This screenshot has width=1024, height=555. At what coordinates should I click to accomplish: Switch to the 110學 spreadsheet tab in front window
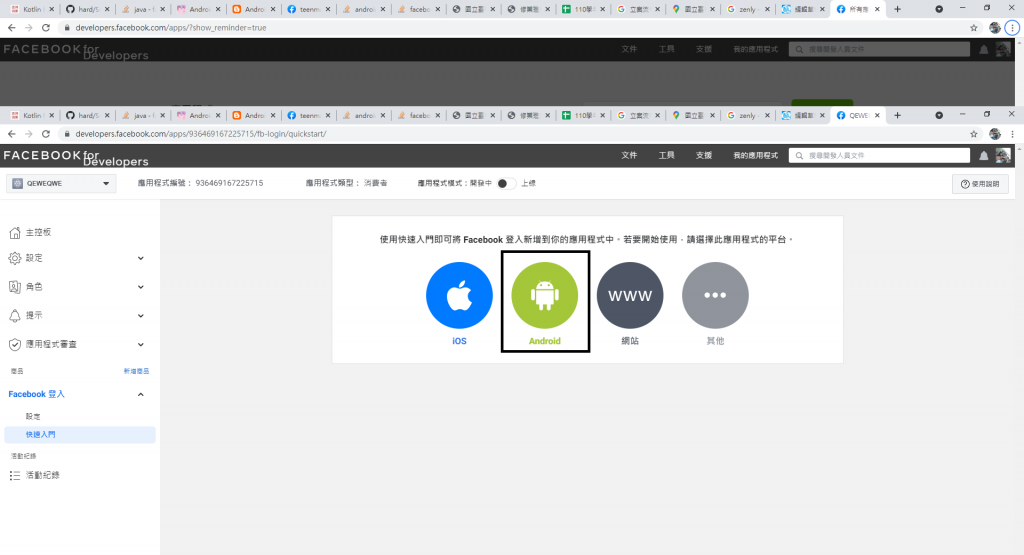point(581,116)
